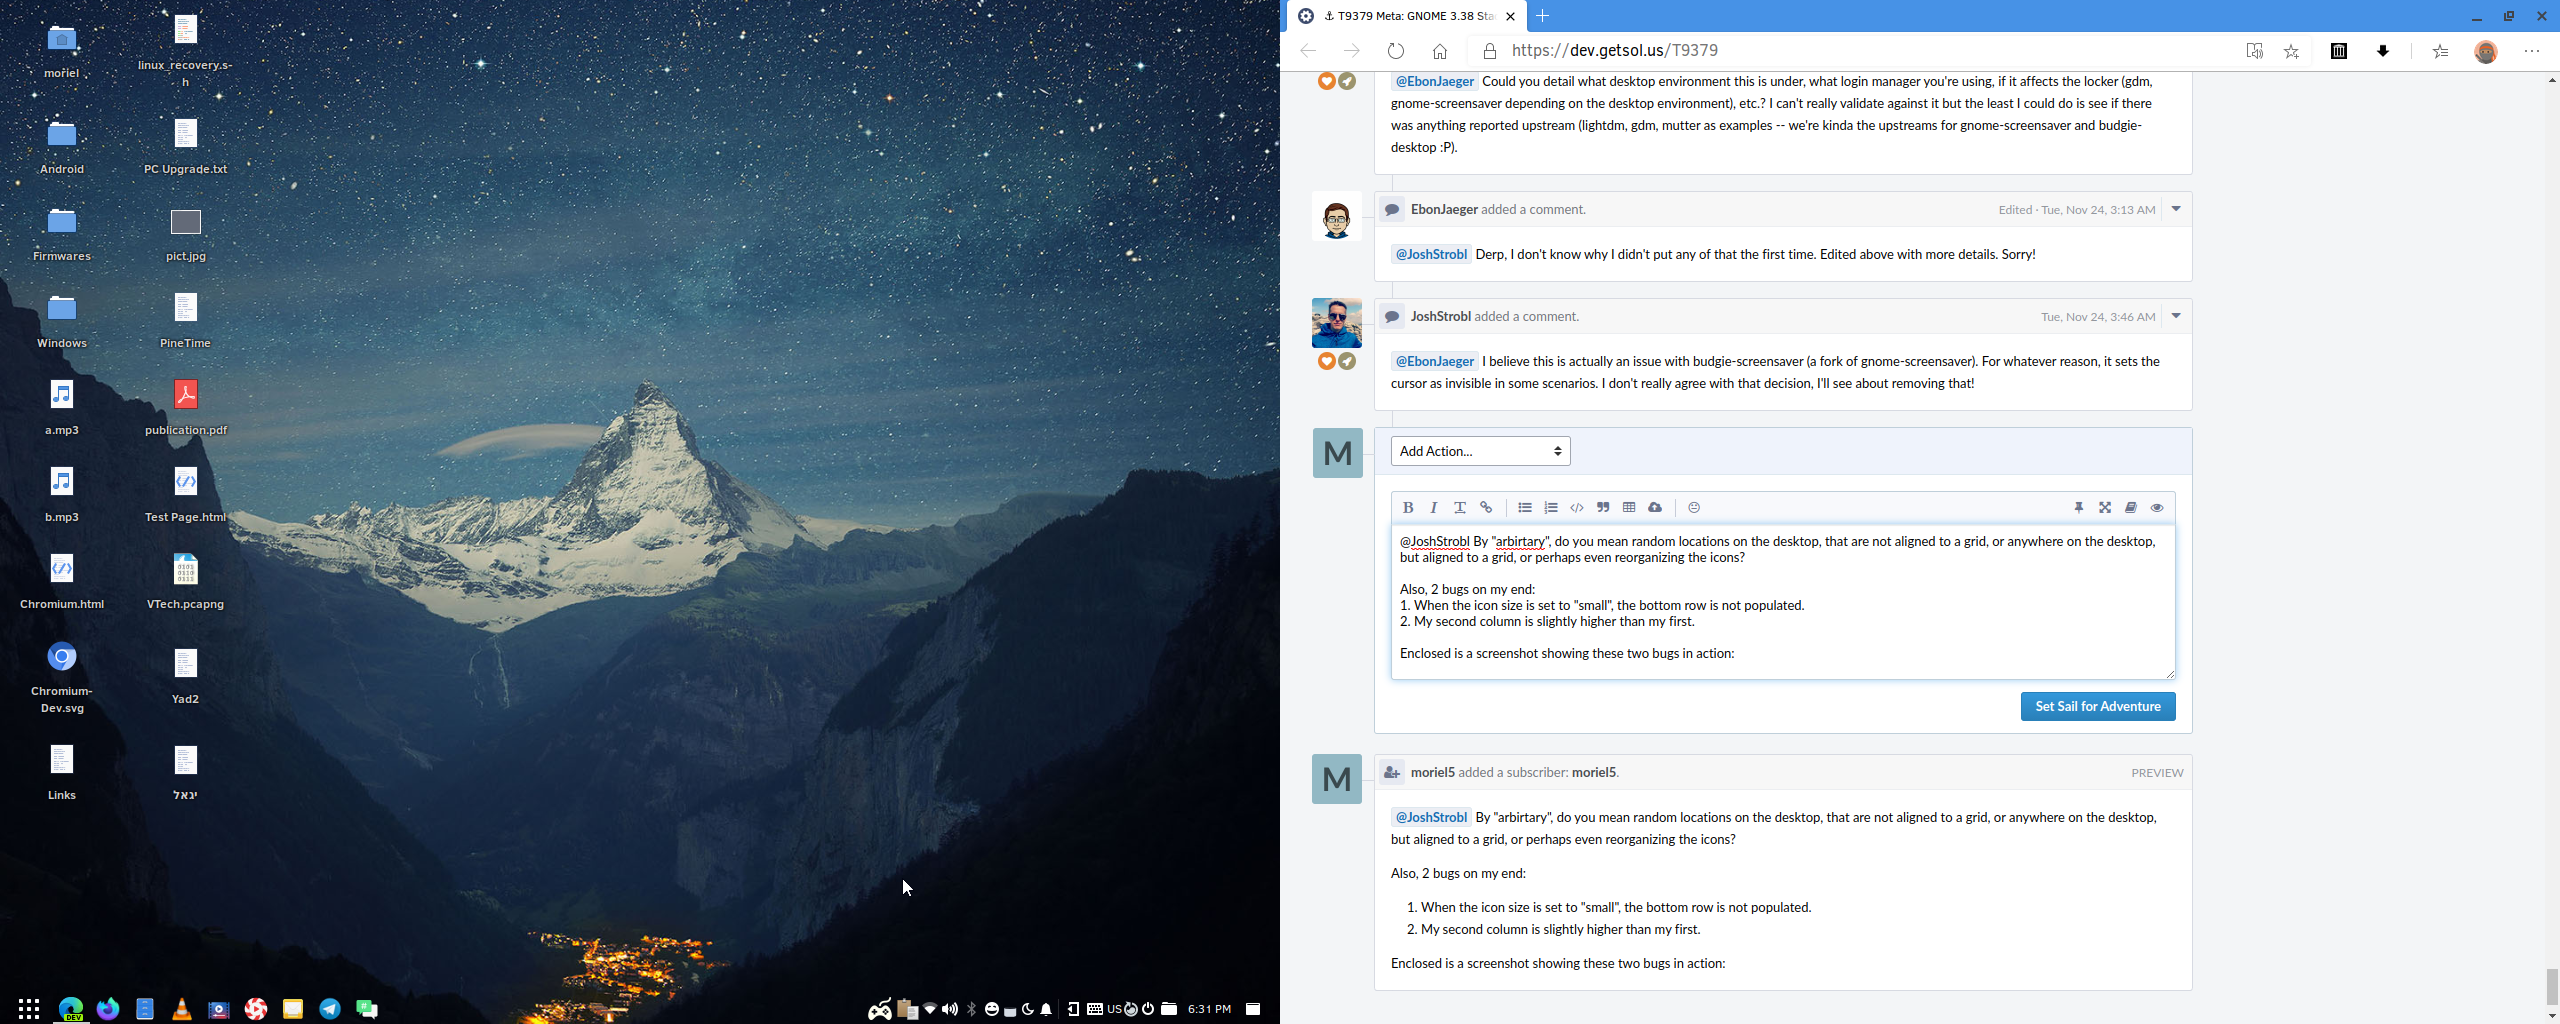Open JoshStrobl author link at 3:46 AM comment
The image size is (2560, 1024).
(1441, 316)
